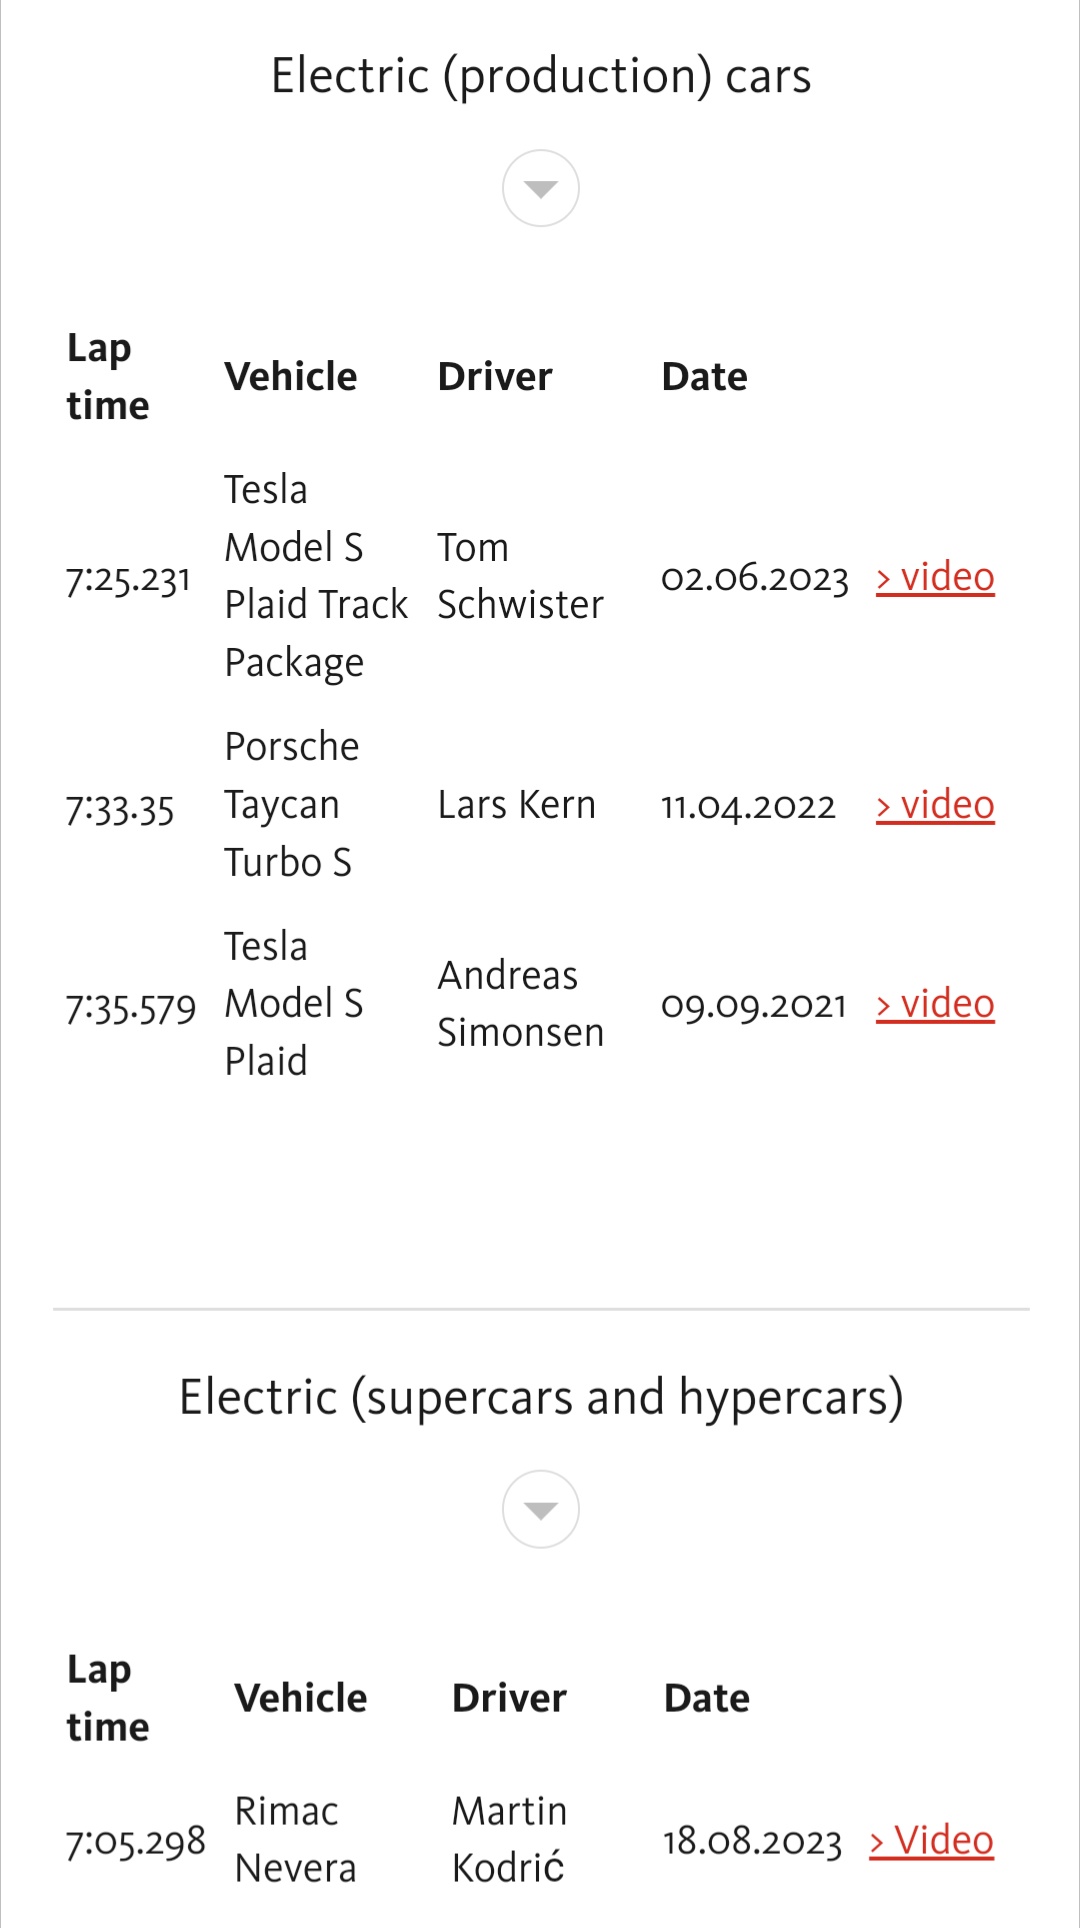Select the 02.06.2023 date cell
The height and width of the screenshot is (1928, 1080).
click(x=754, y=578)
